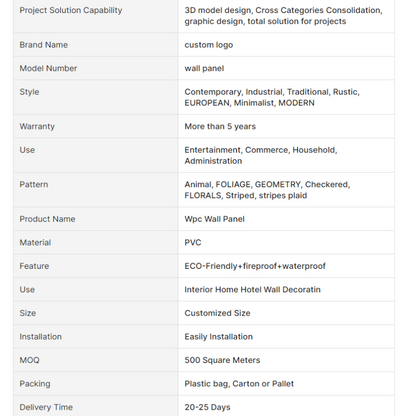Click the Model Number attribute label
The width and height of the screenshot is (416, 416).
point(48,68)
